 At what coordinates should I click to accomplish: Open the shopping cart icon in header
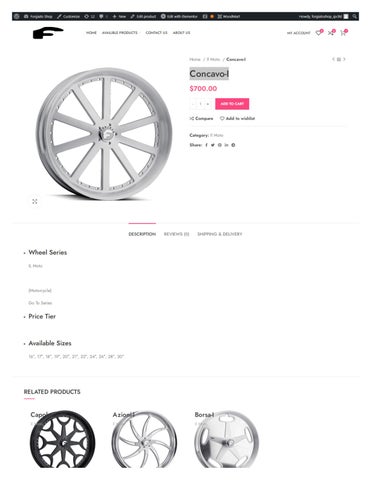point(343,33)
